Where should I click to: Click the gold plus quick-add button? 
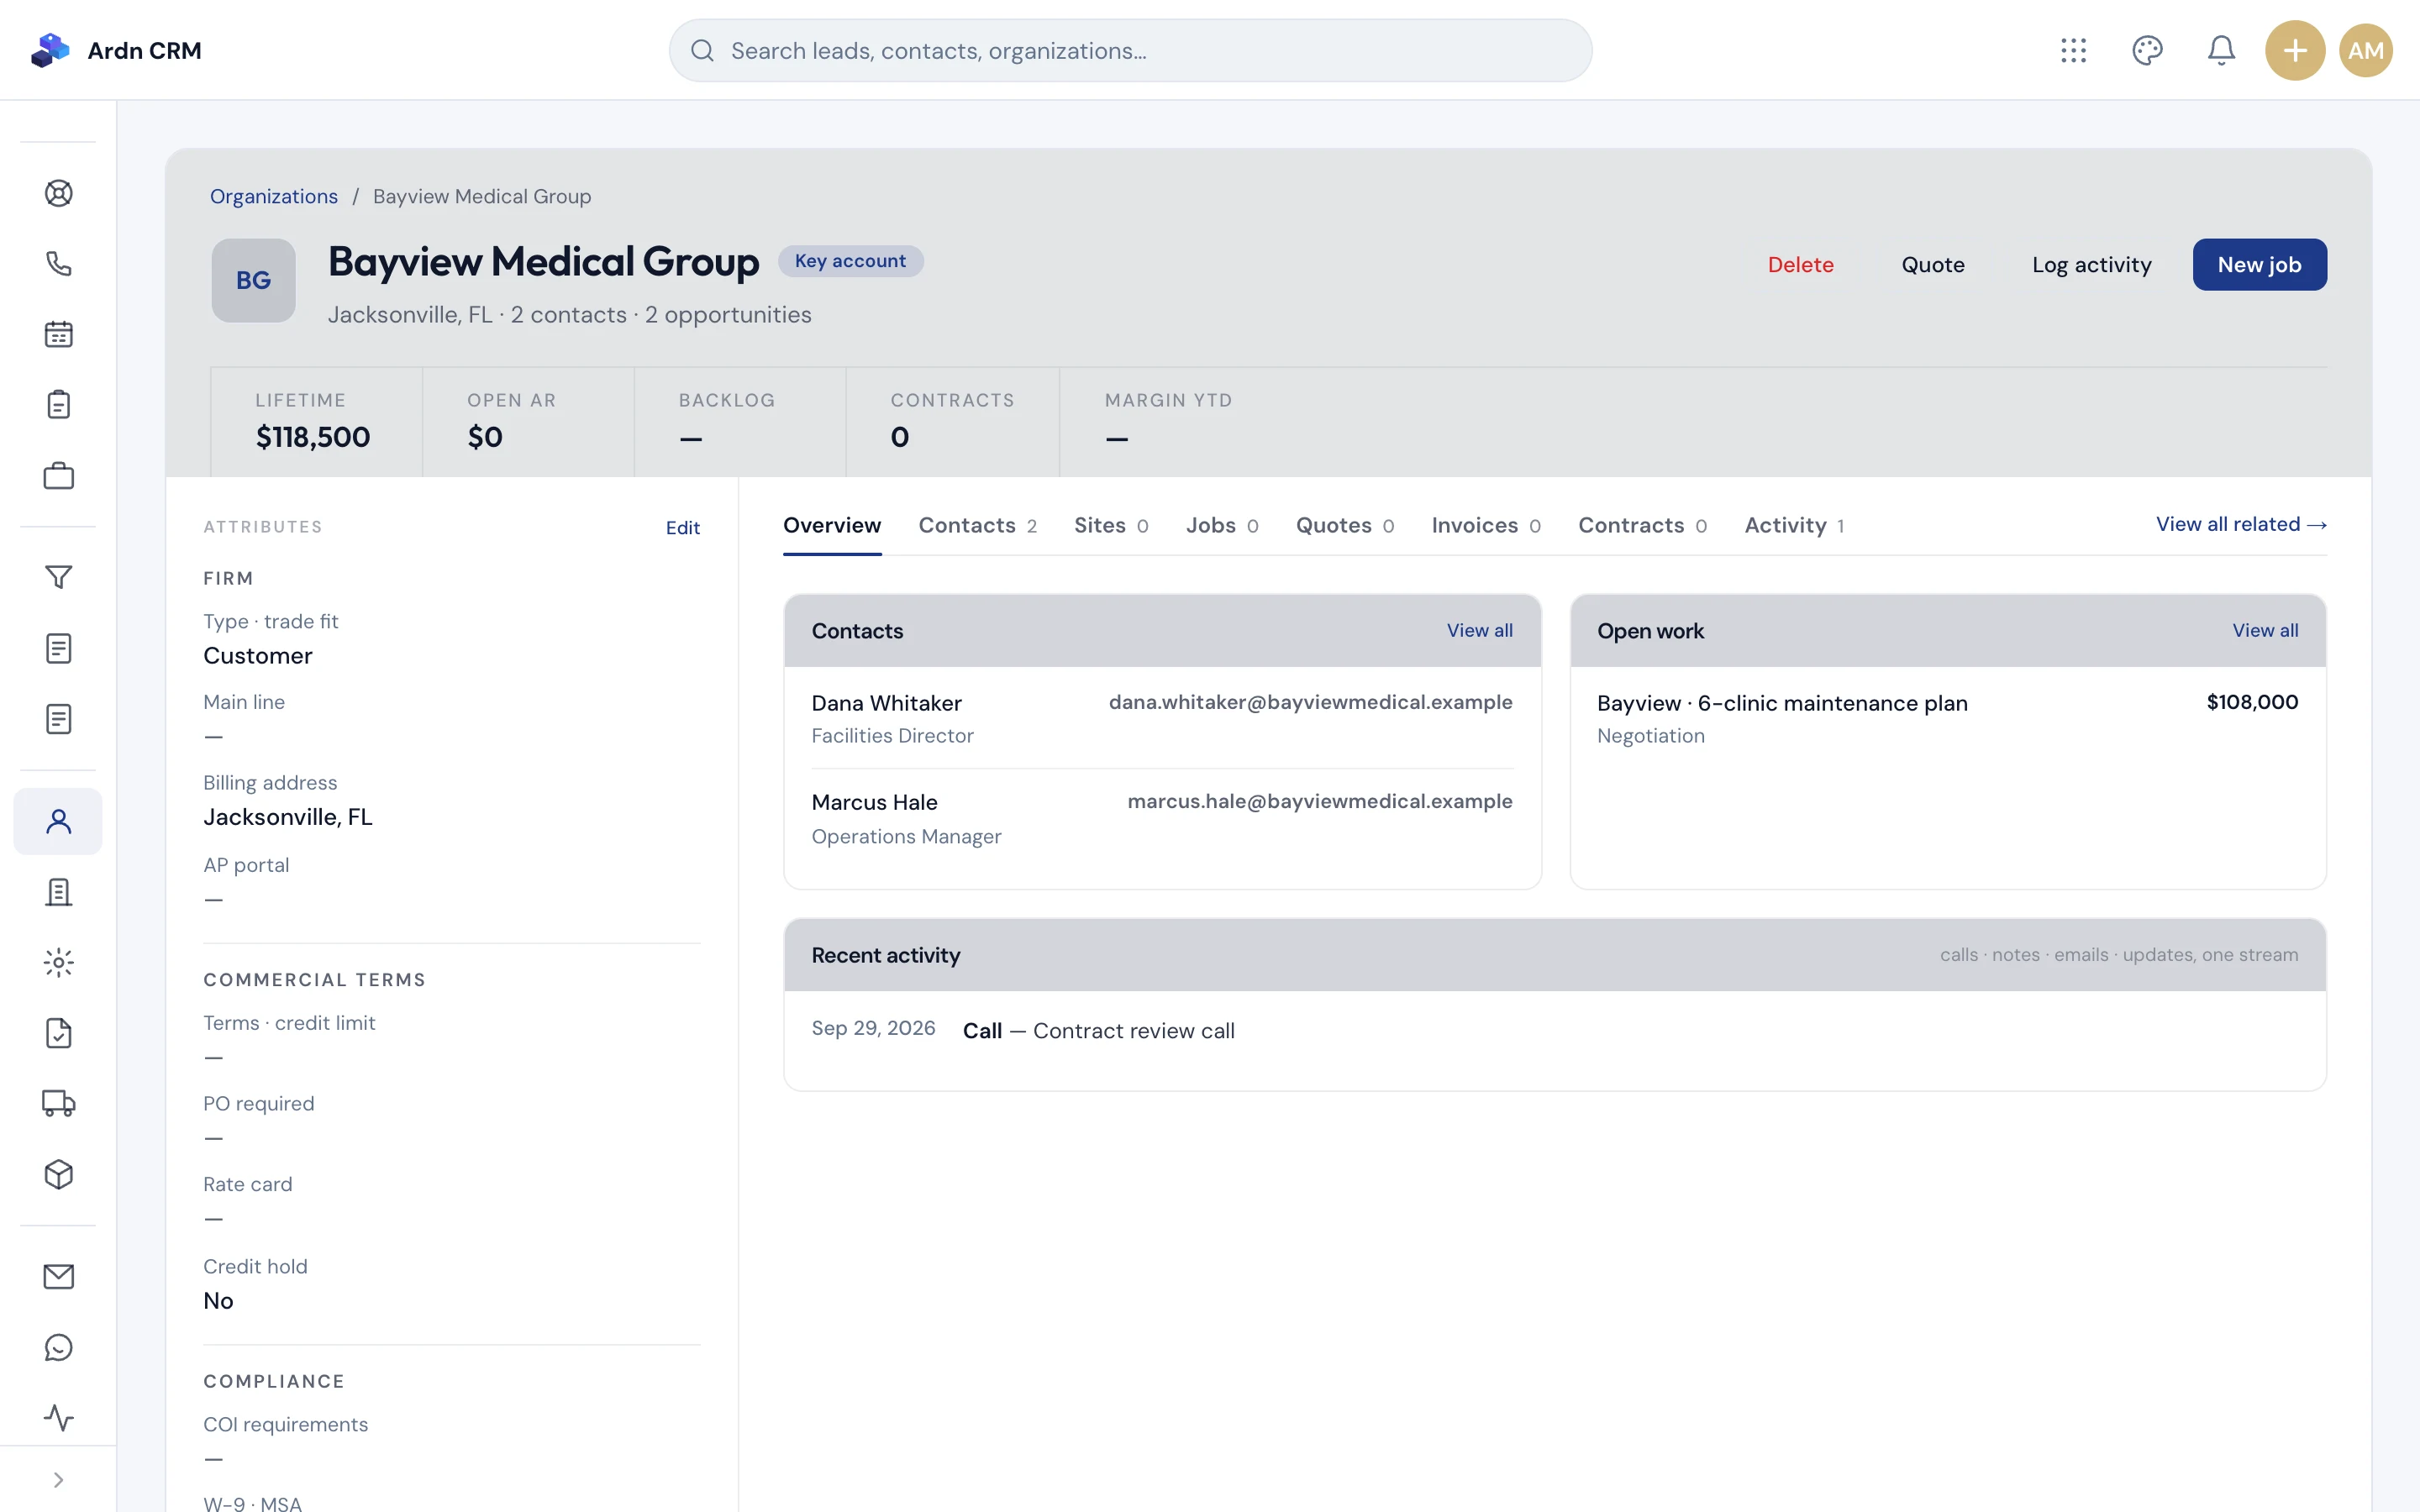coord(2295,50)
